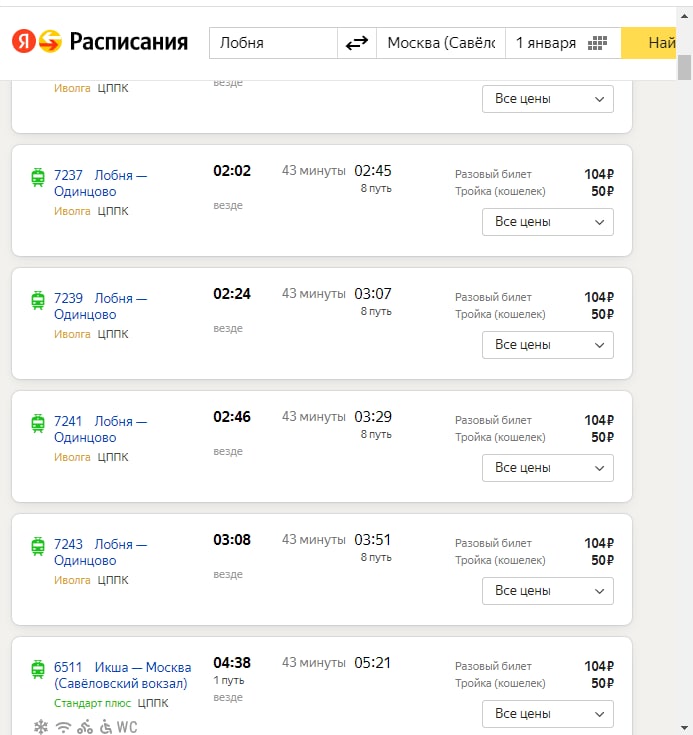Open train 7243 Лобня — Одинцово link
Image resolution: width=693 pixels, height=735 pixels.
tap(100, 552)
